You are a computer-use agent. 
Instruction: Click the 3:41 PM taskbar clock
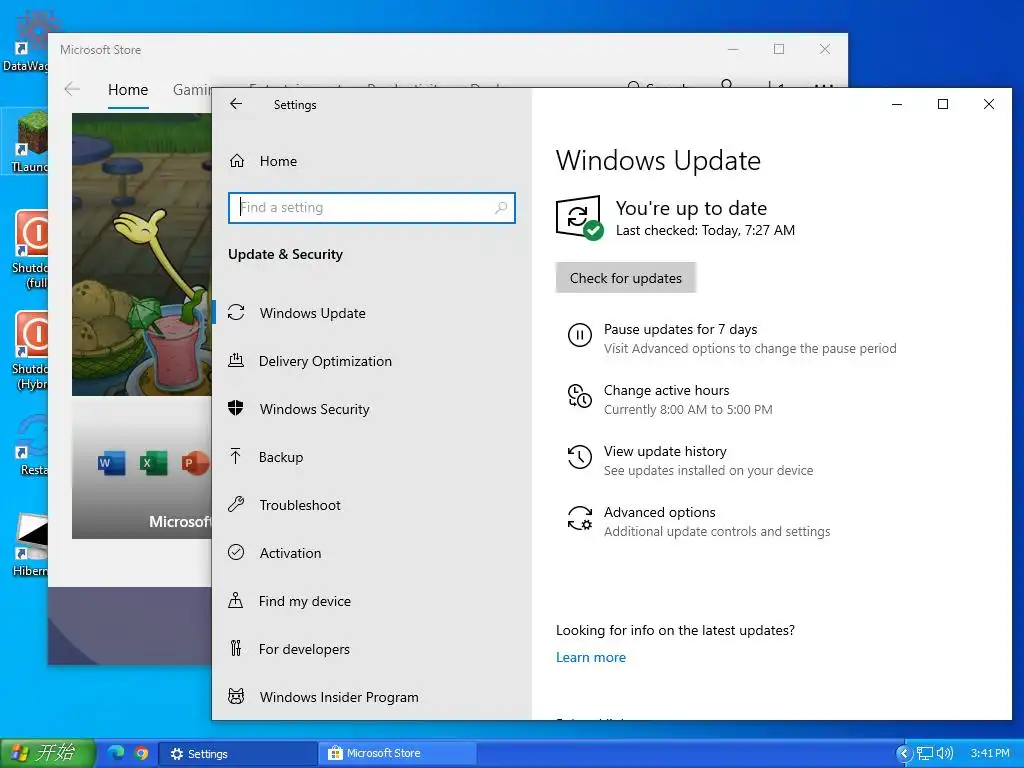coord(990,754)
